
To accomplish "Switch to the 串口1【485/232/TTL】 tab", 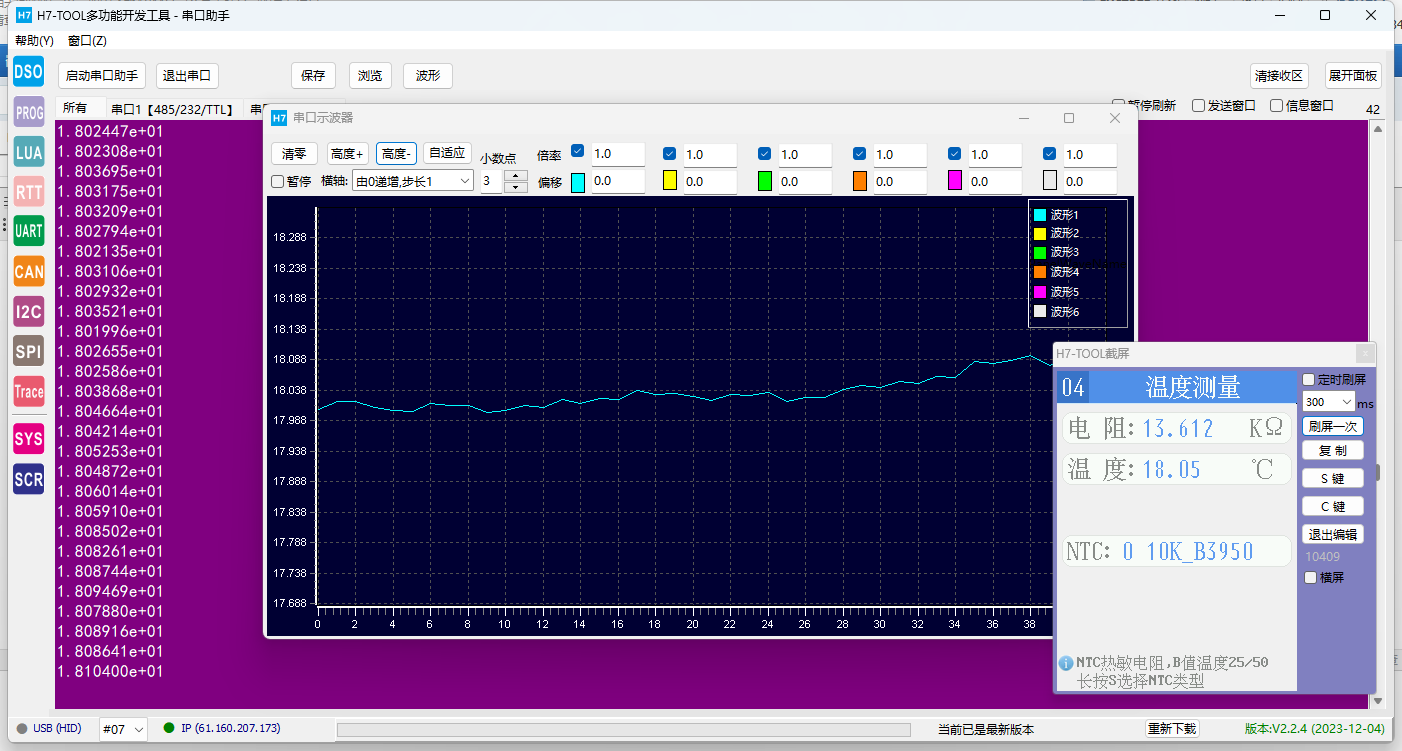I will 172,110.
